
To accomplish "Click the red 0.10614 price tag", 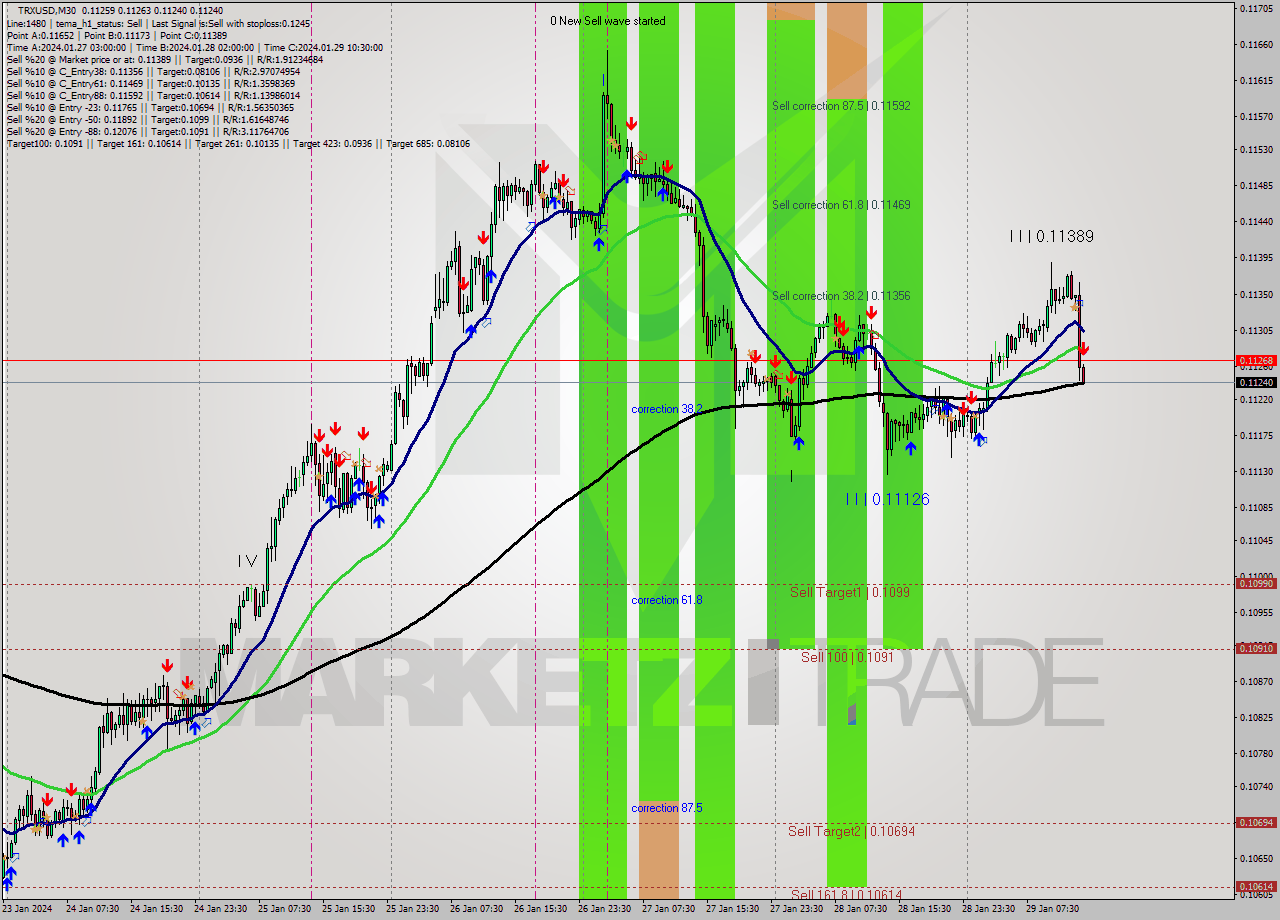I will [1255, 887].
